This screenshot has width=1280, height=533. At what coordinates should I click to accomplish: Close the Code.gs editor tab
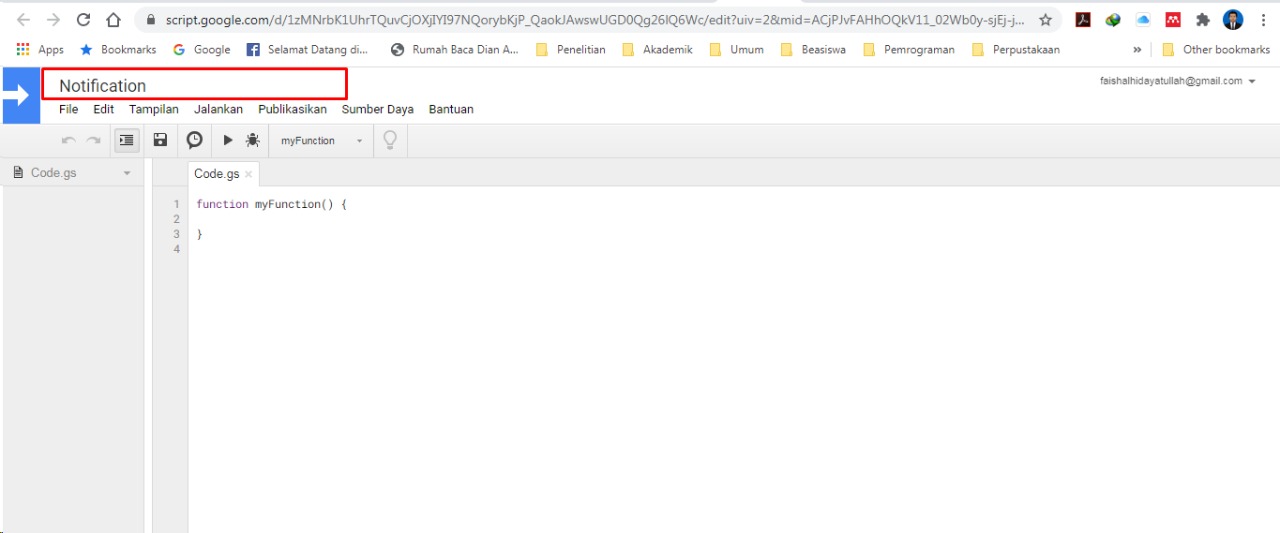(x=249, y=174)
